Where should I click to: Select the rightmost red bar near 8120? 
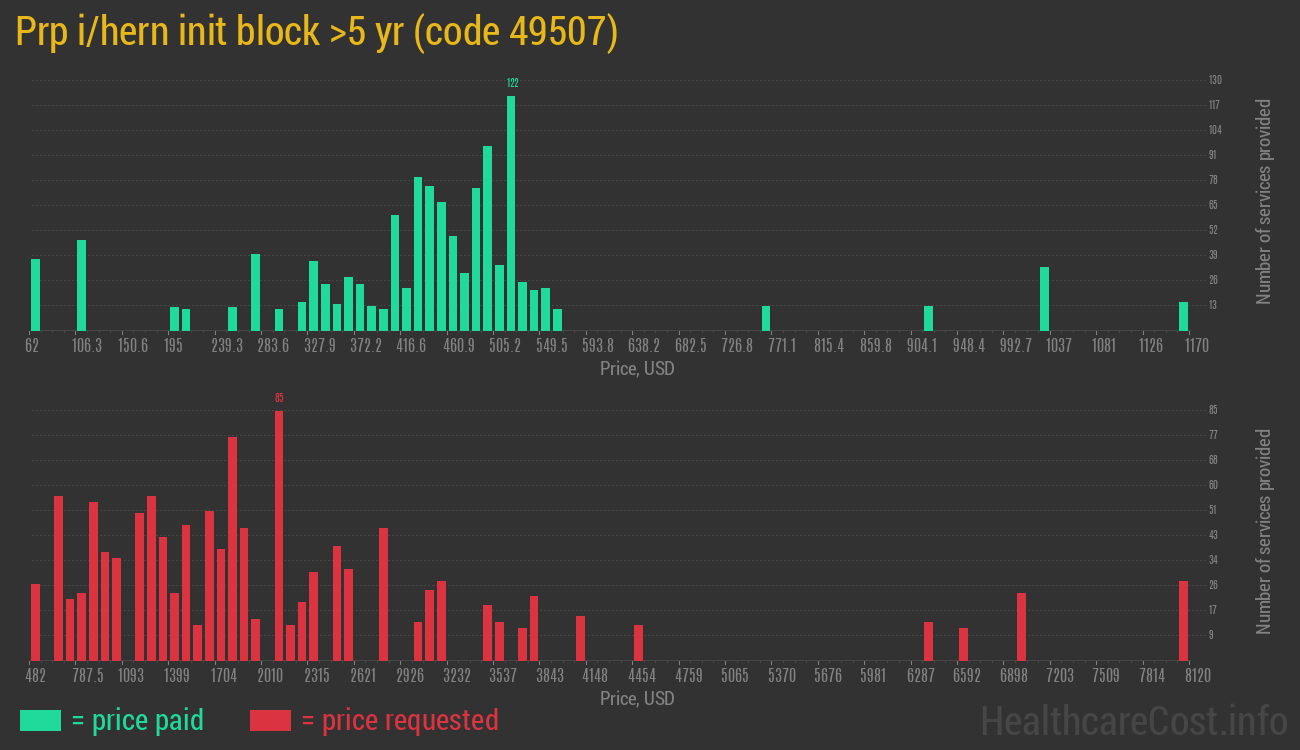point(1183,620)
